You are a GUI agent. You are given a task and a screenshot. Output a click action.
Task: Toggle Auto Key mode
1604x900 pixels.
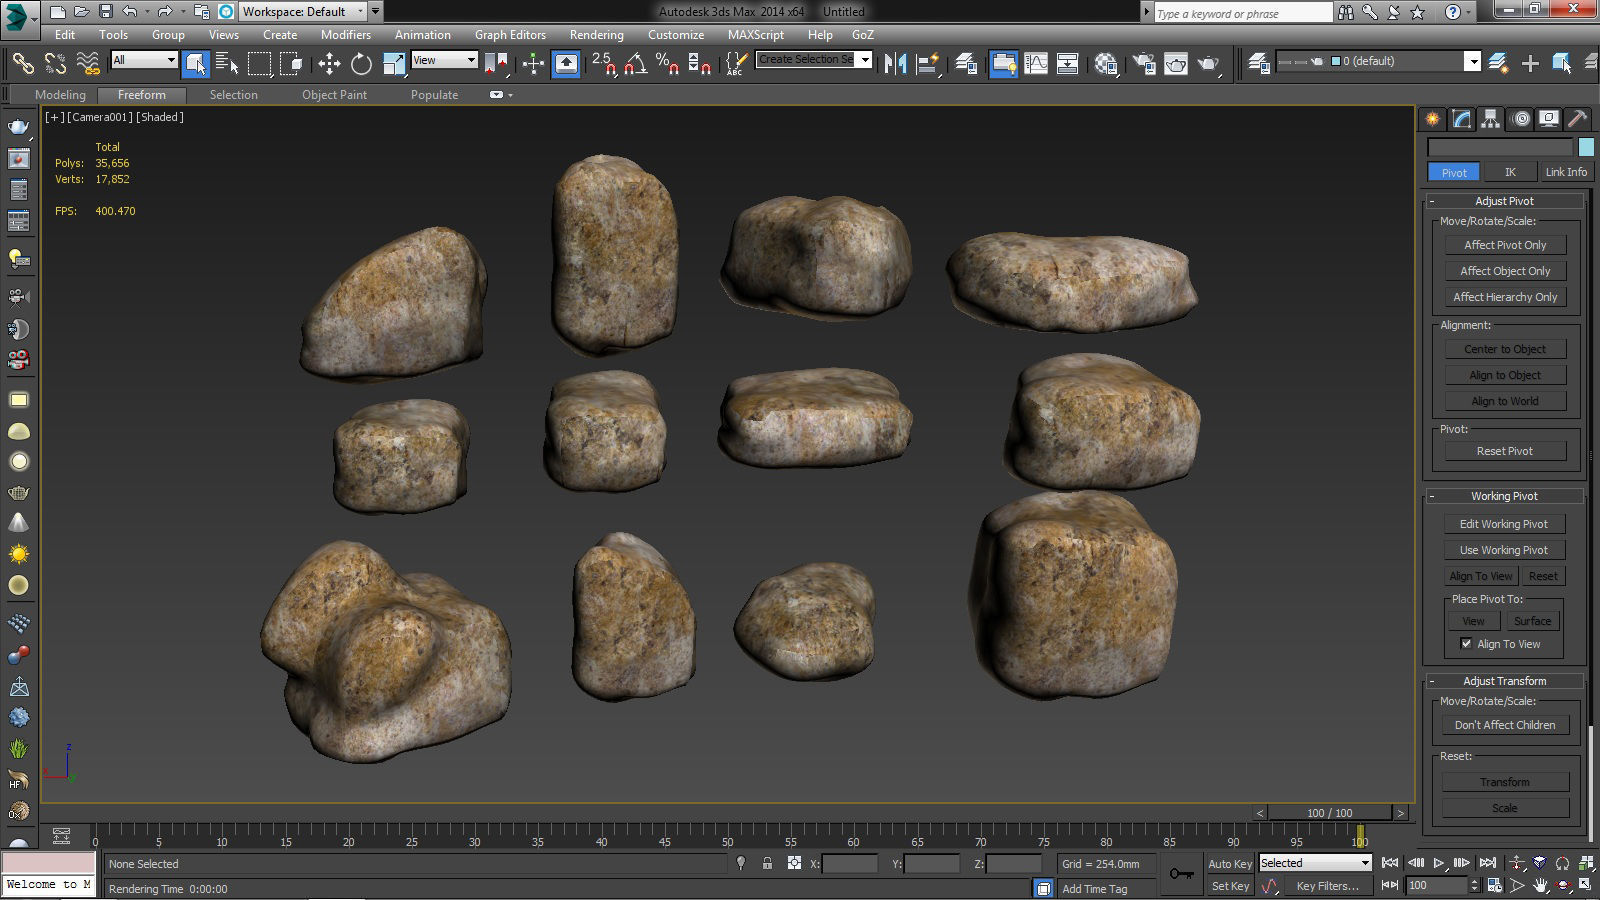[1230, 863]
